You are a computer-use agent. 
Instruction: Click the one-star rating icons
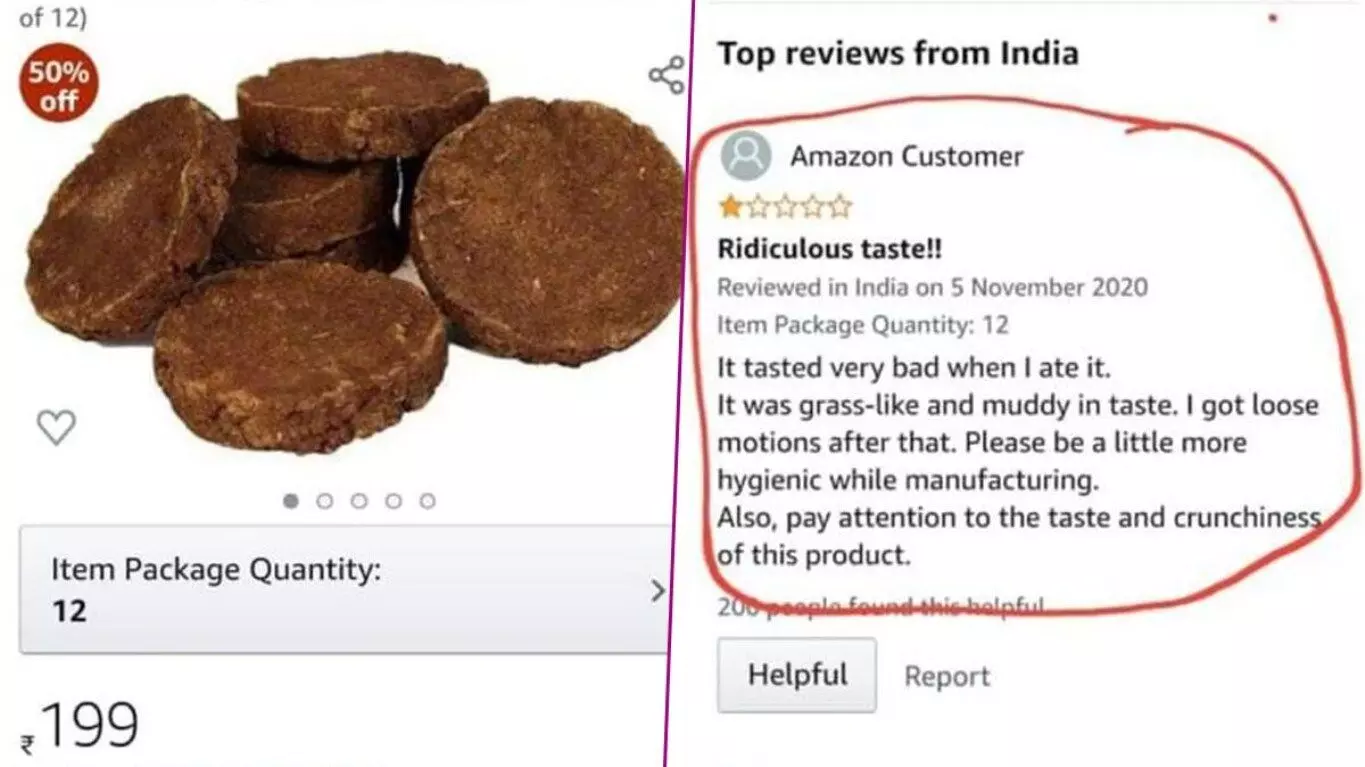tap(785, 207)
